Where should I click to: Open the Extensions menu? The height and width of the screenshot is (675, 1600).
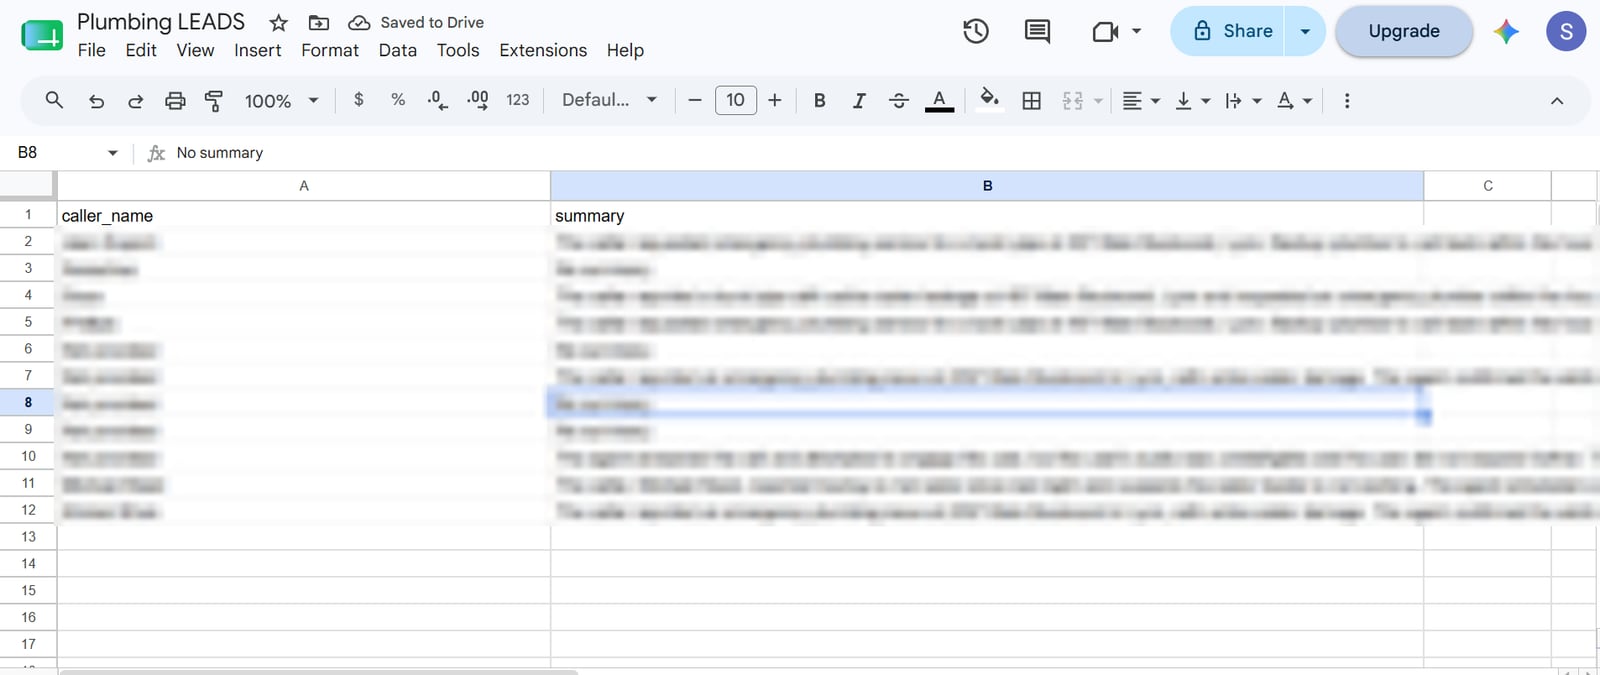(543, 50)
